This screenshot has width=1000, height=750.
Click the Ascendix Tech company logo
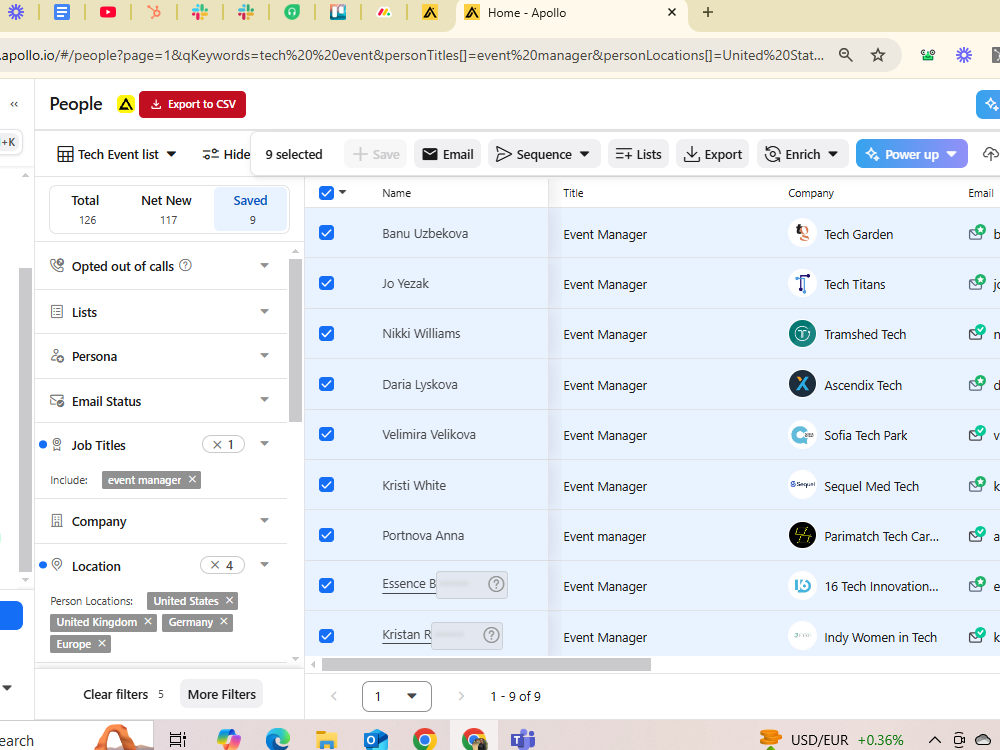pyautogui.click(x=802, y=385)
